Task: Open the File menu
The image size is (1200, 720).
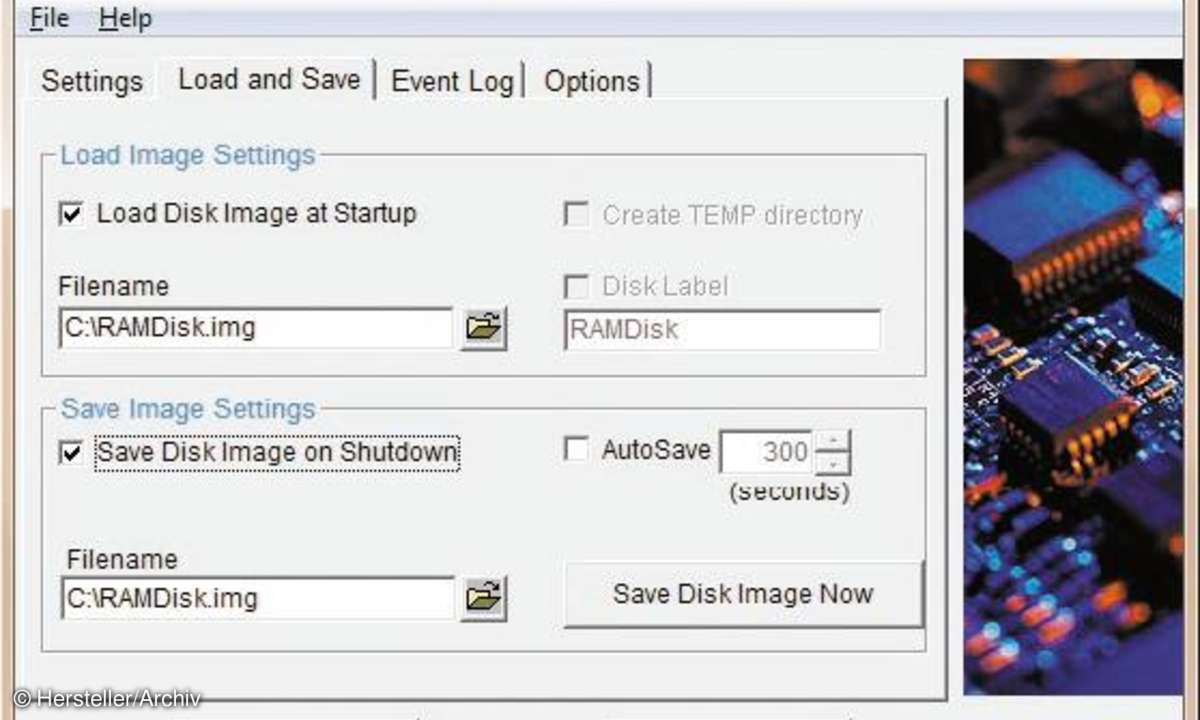Action: [x=48, y=17]
